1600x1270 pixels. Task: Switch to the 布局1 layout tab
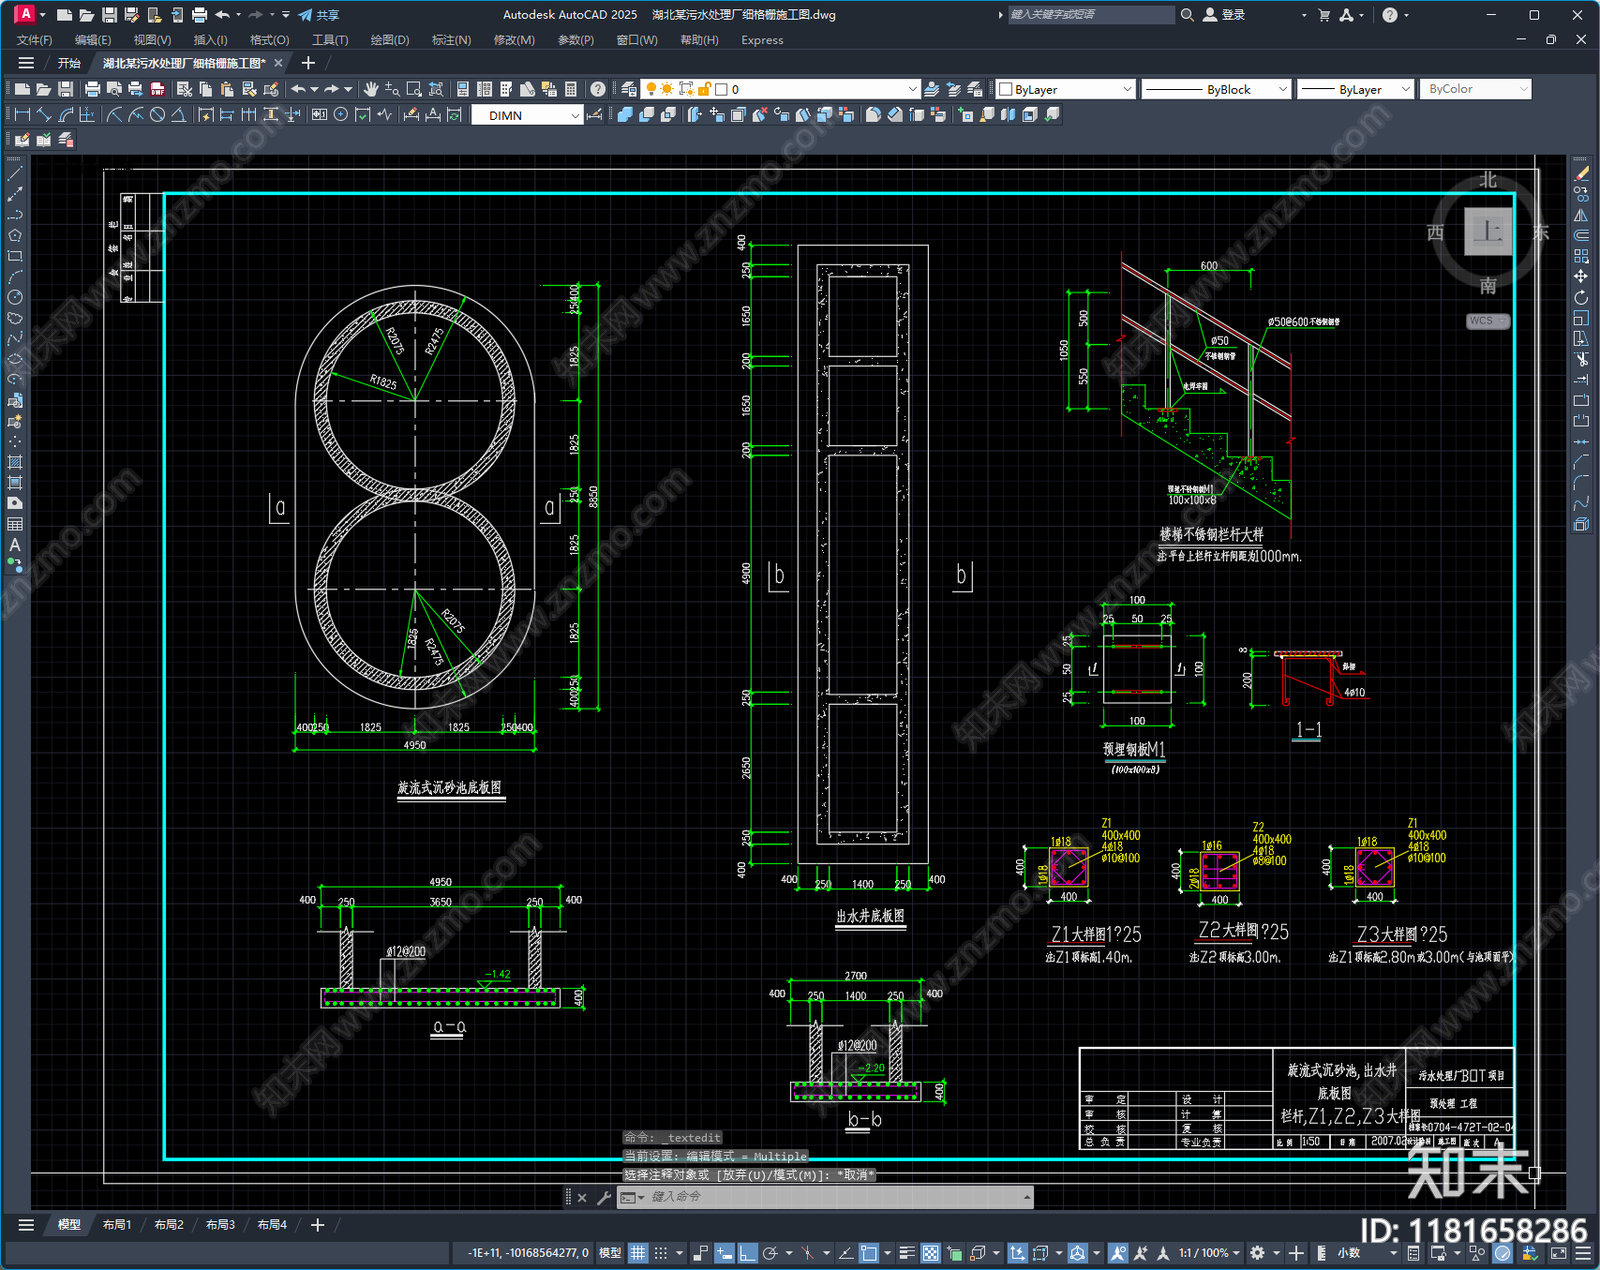[117, 1225]
